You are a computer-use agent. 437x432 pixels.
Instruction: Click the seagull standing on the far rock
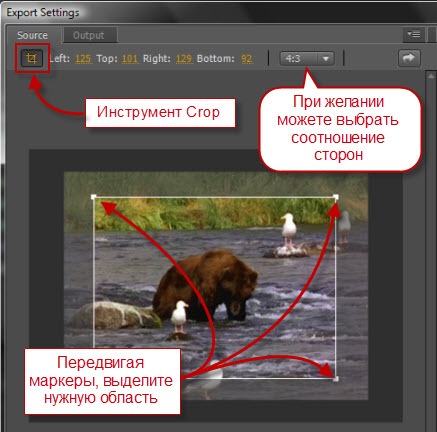point(289,230)
